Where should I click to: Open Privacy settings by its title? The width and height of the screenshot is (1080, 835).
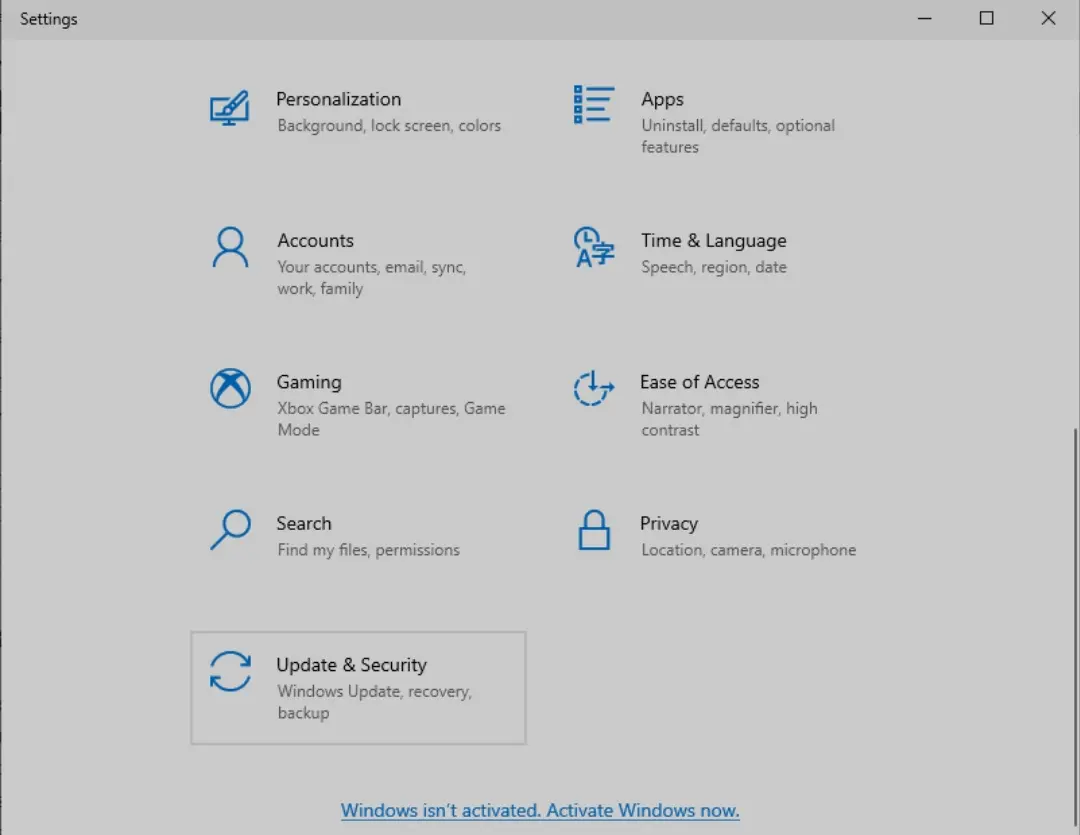click(x=669, y=524)
